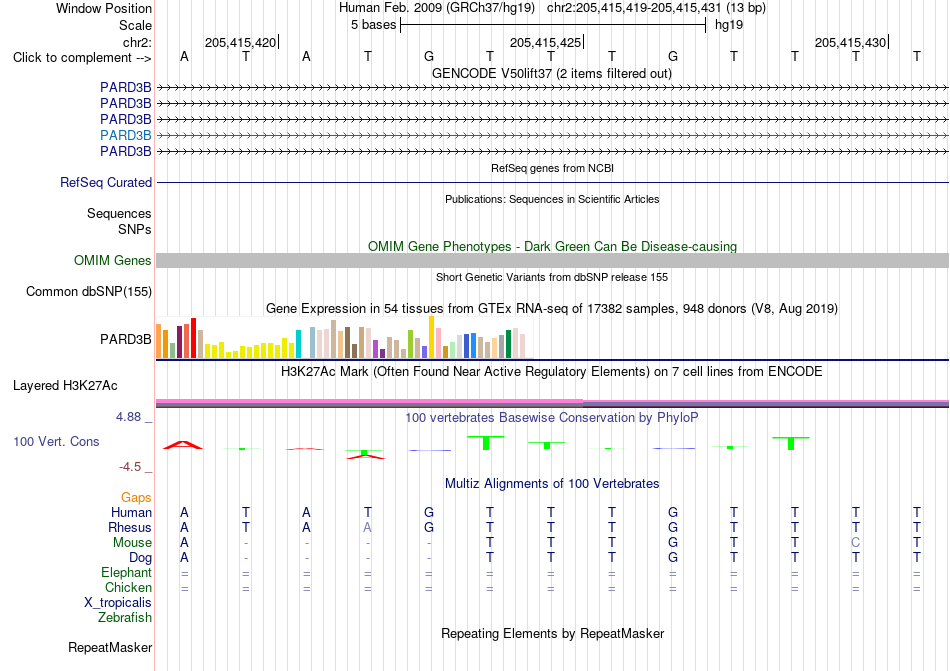Click the Sequences subtrack label
This screenshot has width=950, height=671.
119,213
